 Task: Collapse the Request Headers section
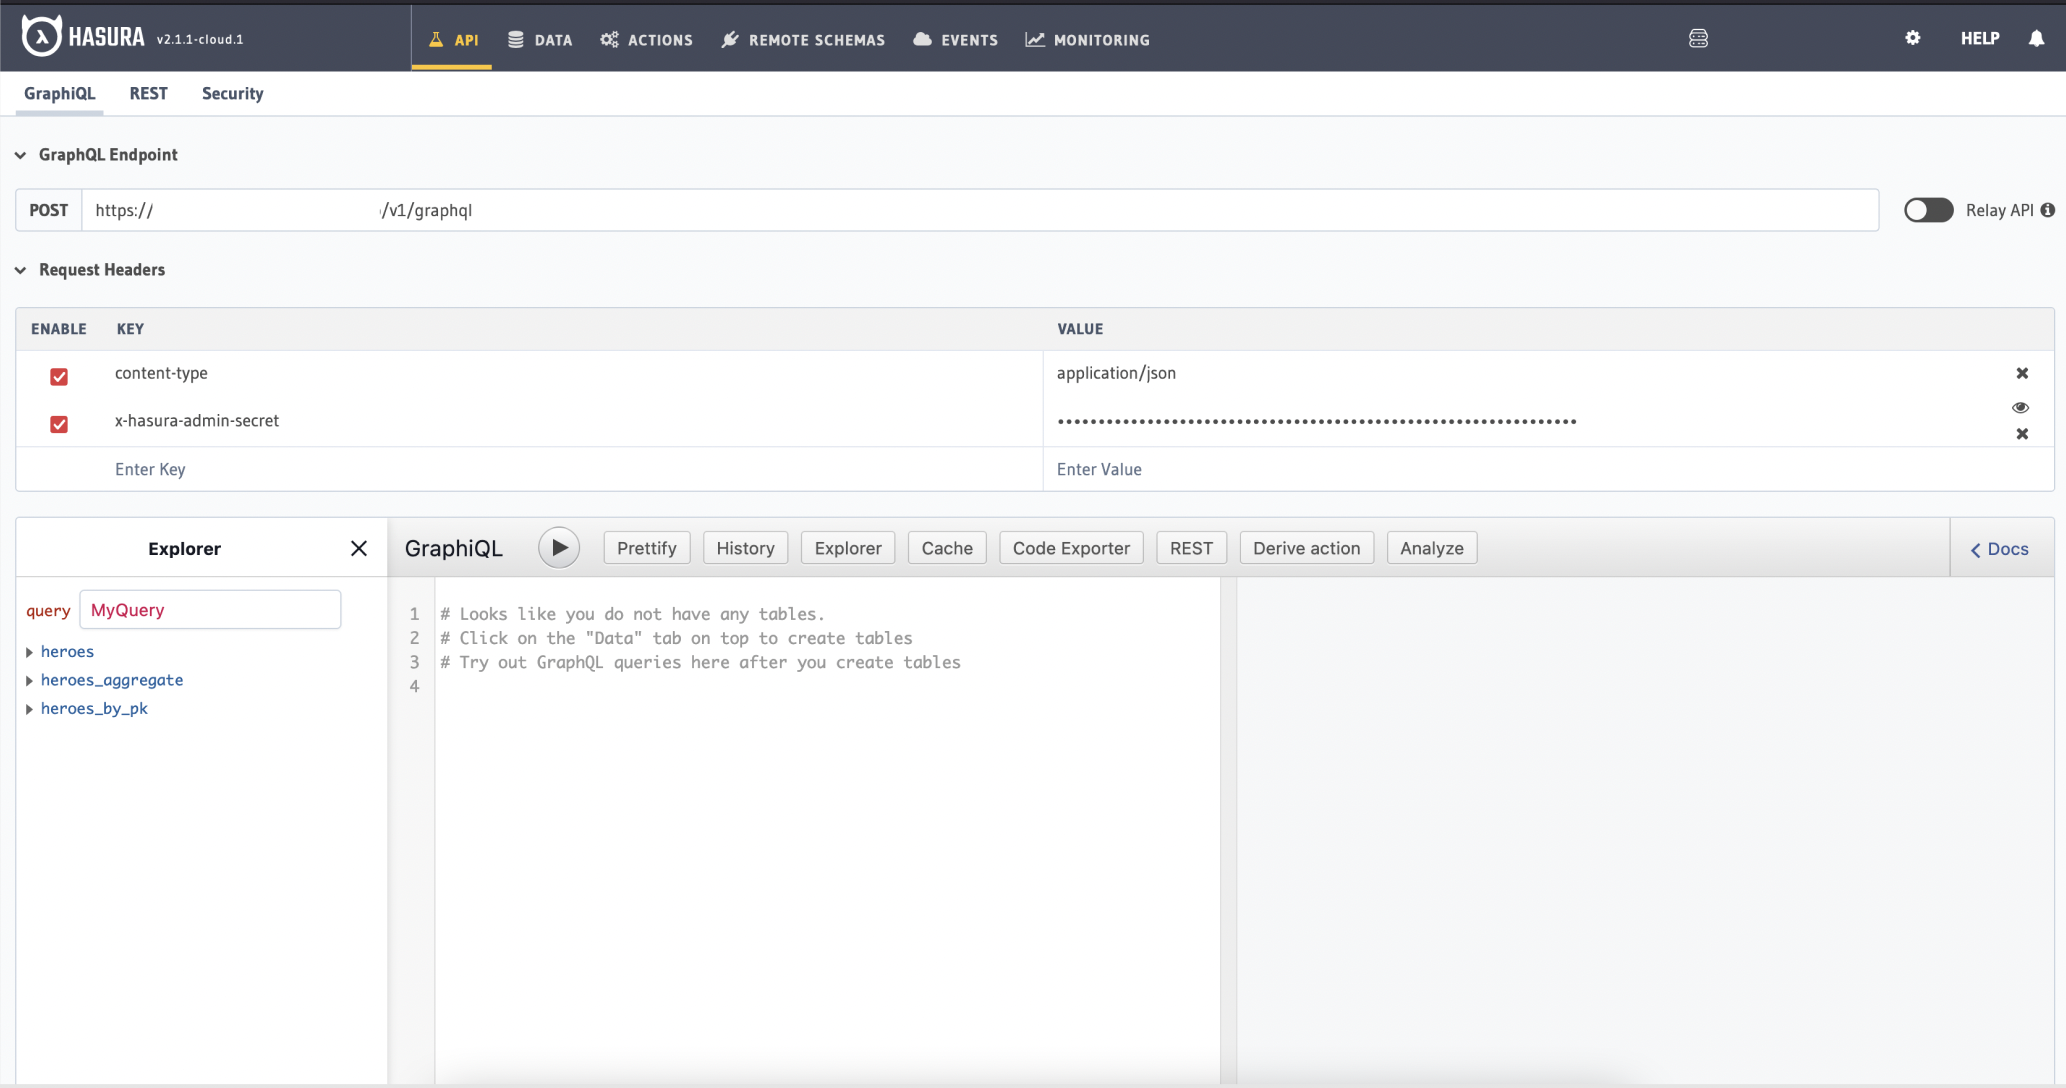point(21,270)
